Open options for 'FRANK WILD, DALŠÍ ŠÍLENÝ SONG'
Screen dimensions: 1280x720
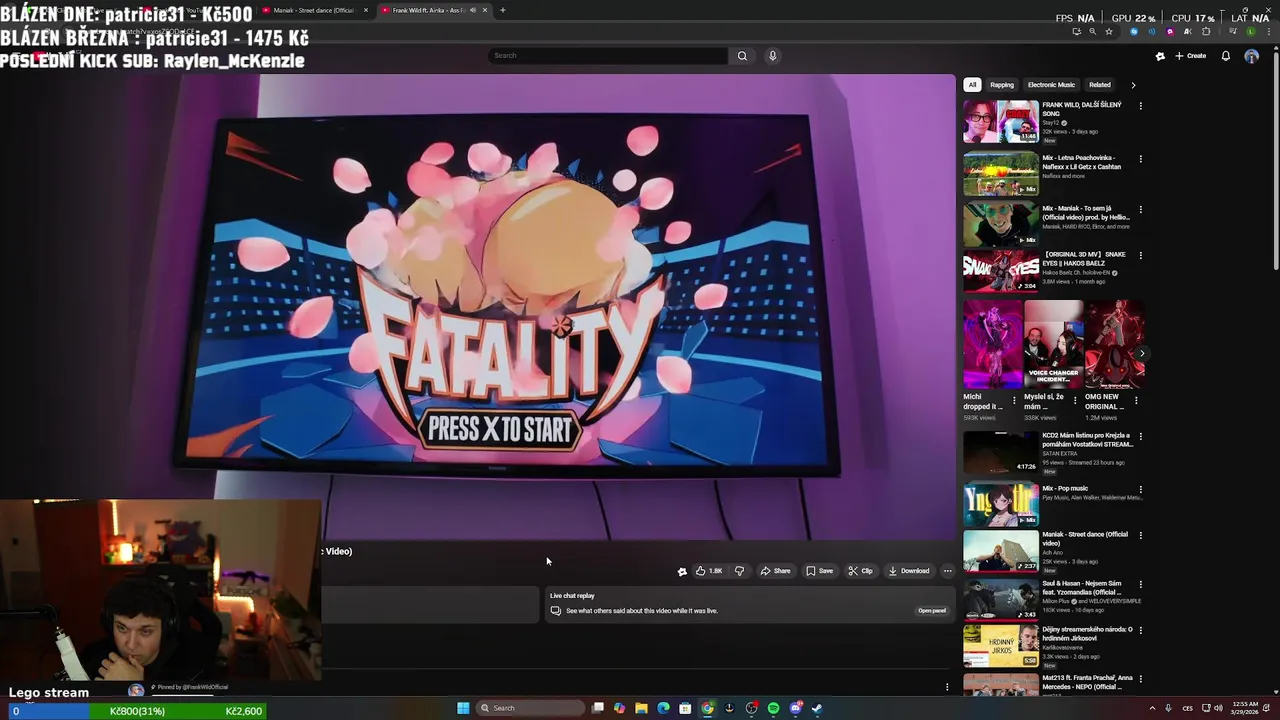click(x=1140, y=105)
